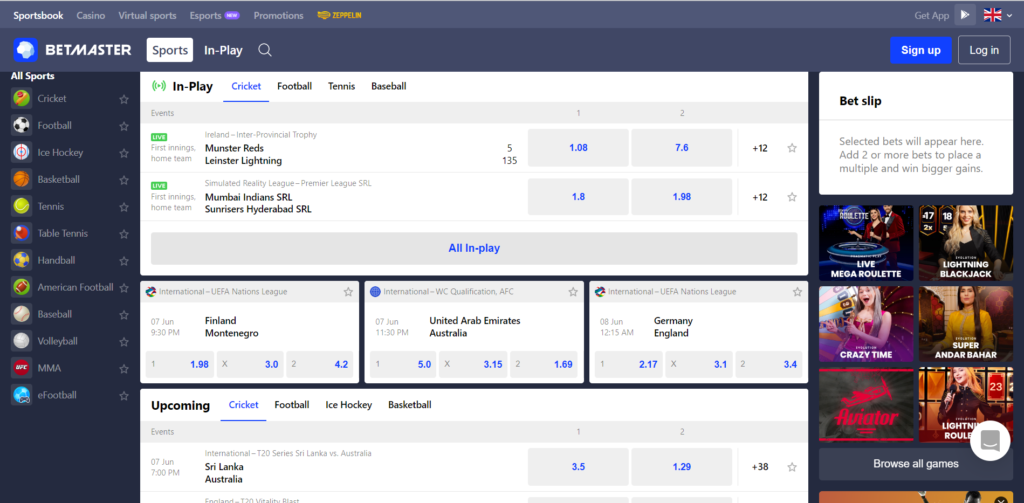Viewport: 1024px width, 503px height.
Task: Star the Sri Lanka vs Australia match
Action: tap(792, 467)
